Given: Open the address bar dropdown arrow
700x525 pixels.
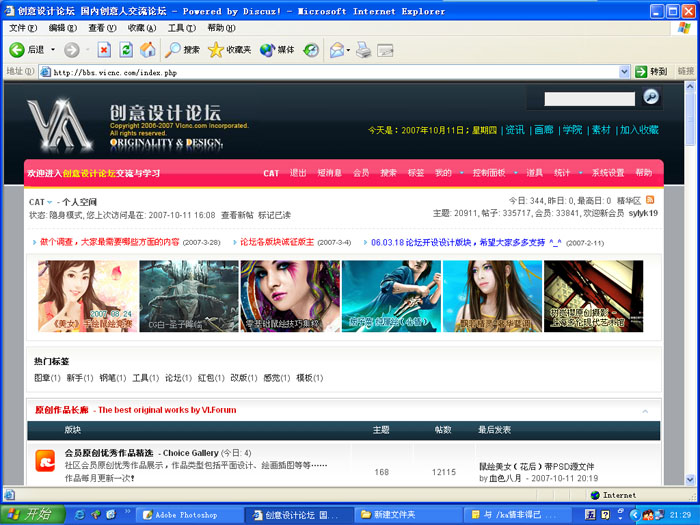Looking at the screenshot, I should pyautogui.click(x=625, y=71).
